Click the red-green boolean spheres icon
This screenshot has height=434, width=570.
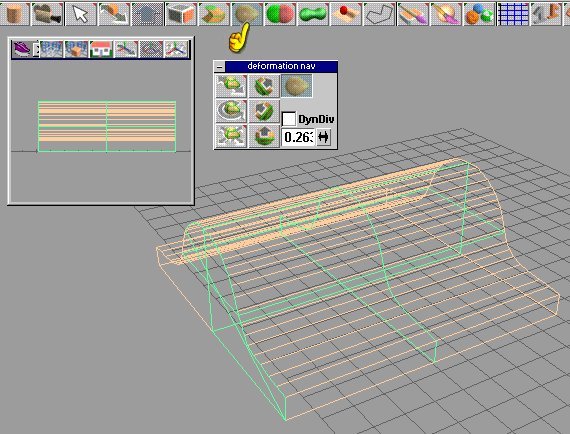tap(280, 13)
